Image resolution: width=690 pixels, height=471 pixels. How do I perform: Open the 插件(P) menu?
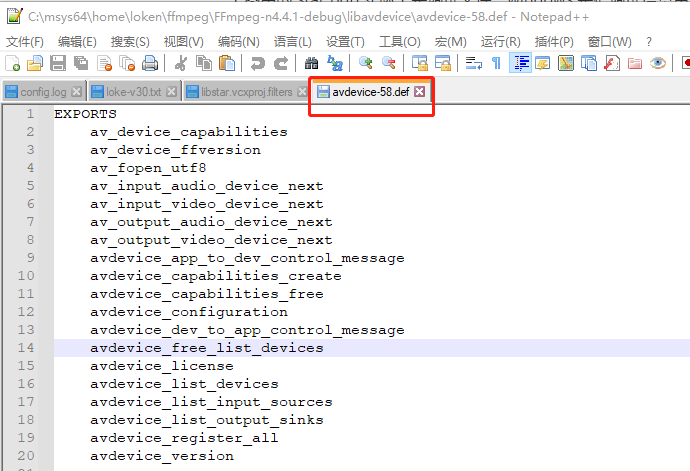[554, 41]
